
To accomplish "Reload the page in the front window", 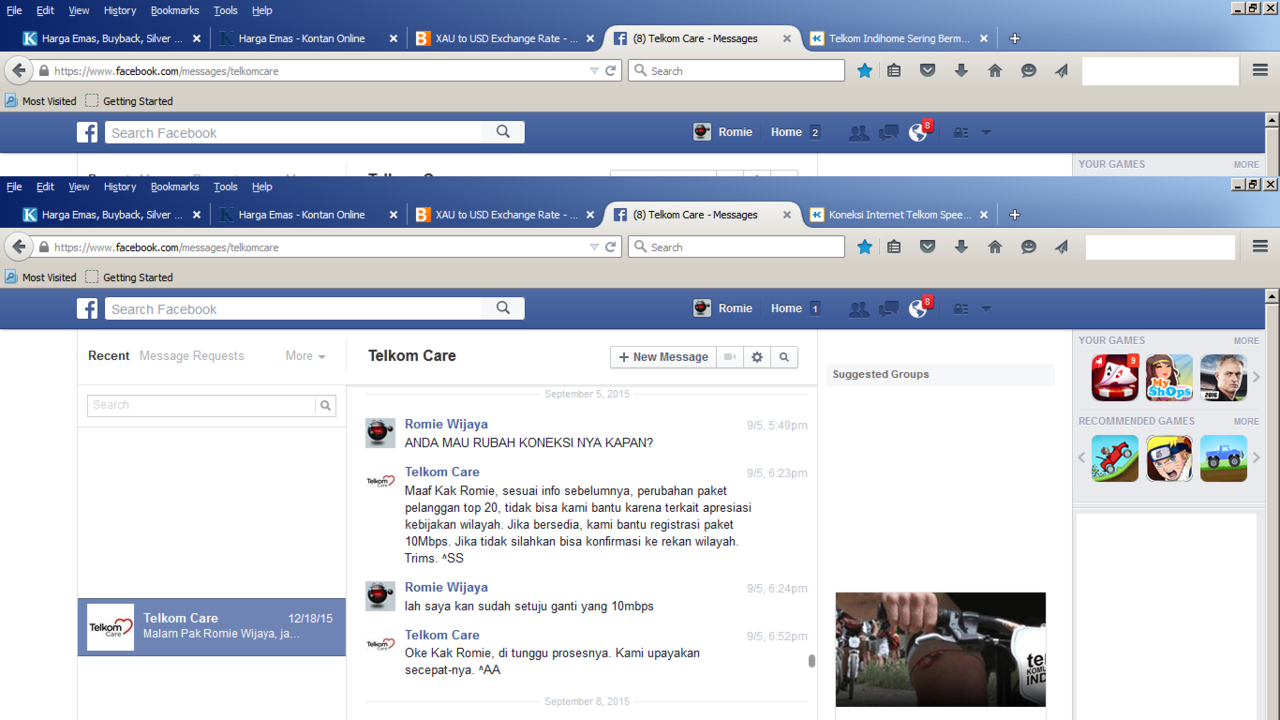I will coord(611,247).
